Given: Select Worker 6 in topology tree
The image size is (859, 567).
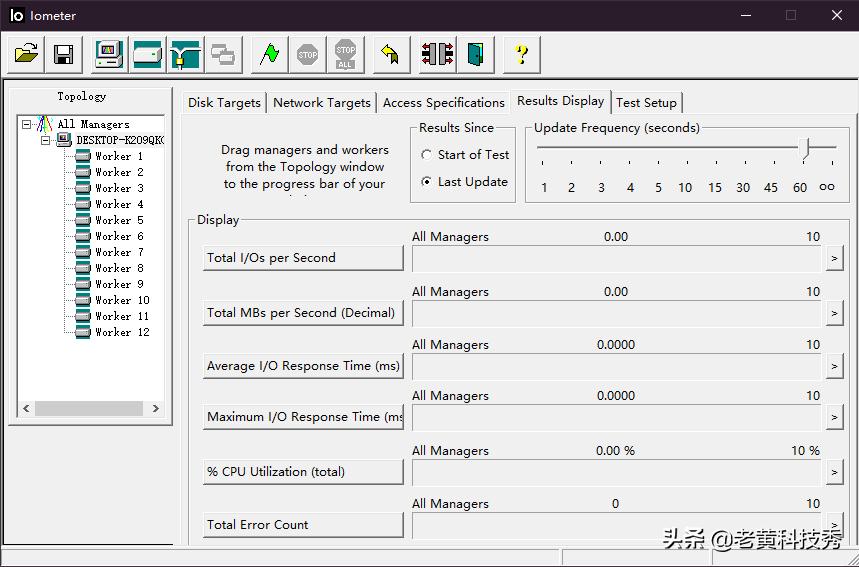Looking at the screenshot, I should click(119, 236).
